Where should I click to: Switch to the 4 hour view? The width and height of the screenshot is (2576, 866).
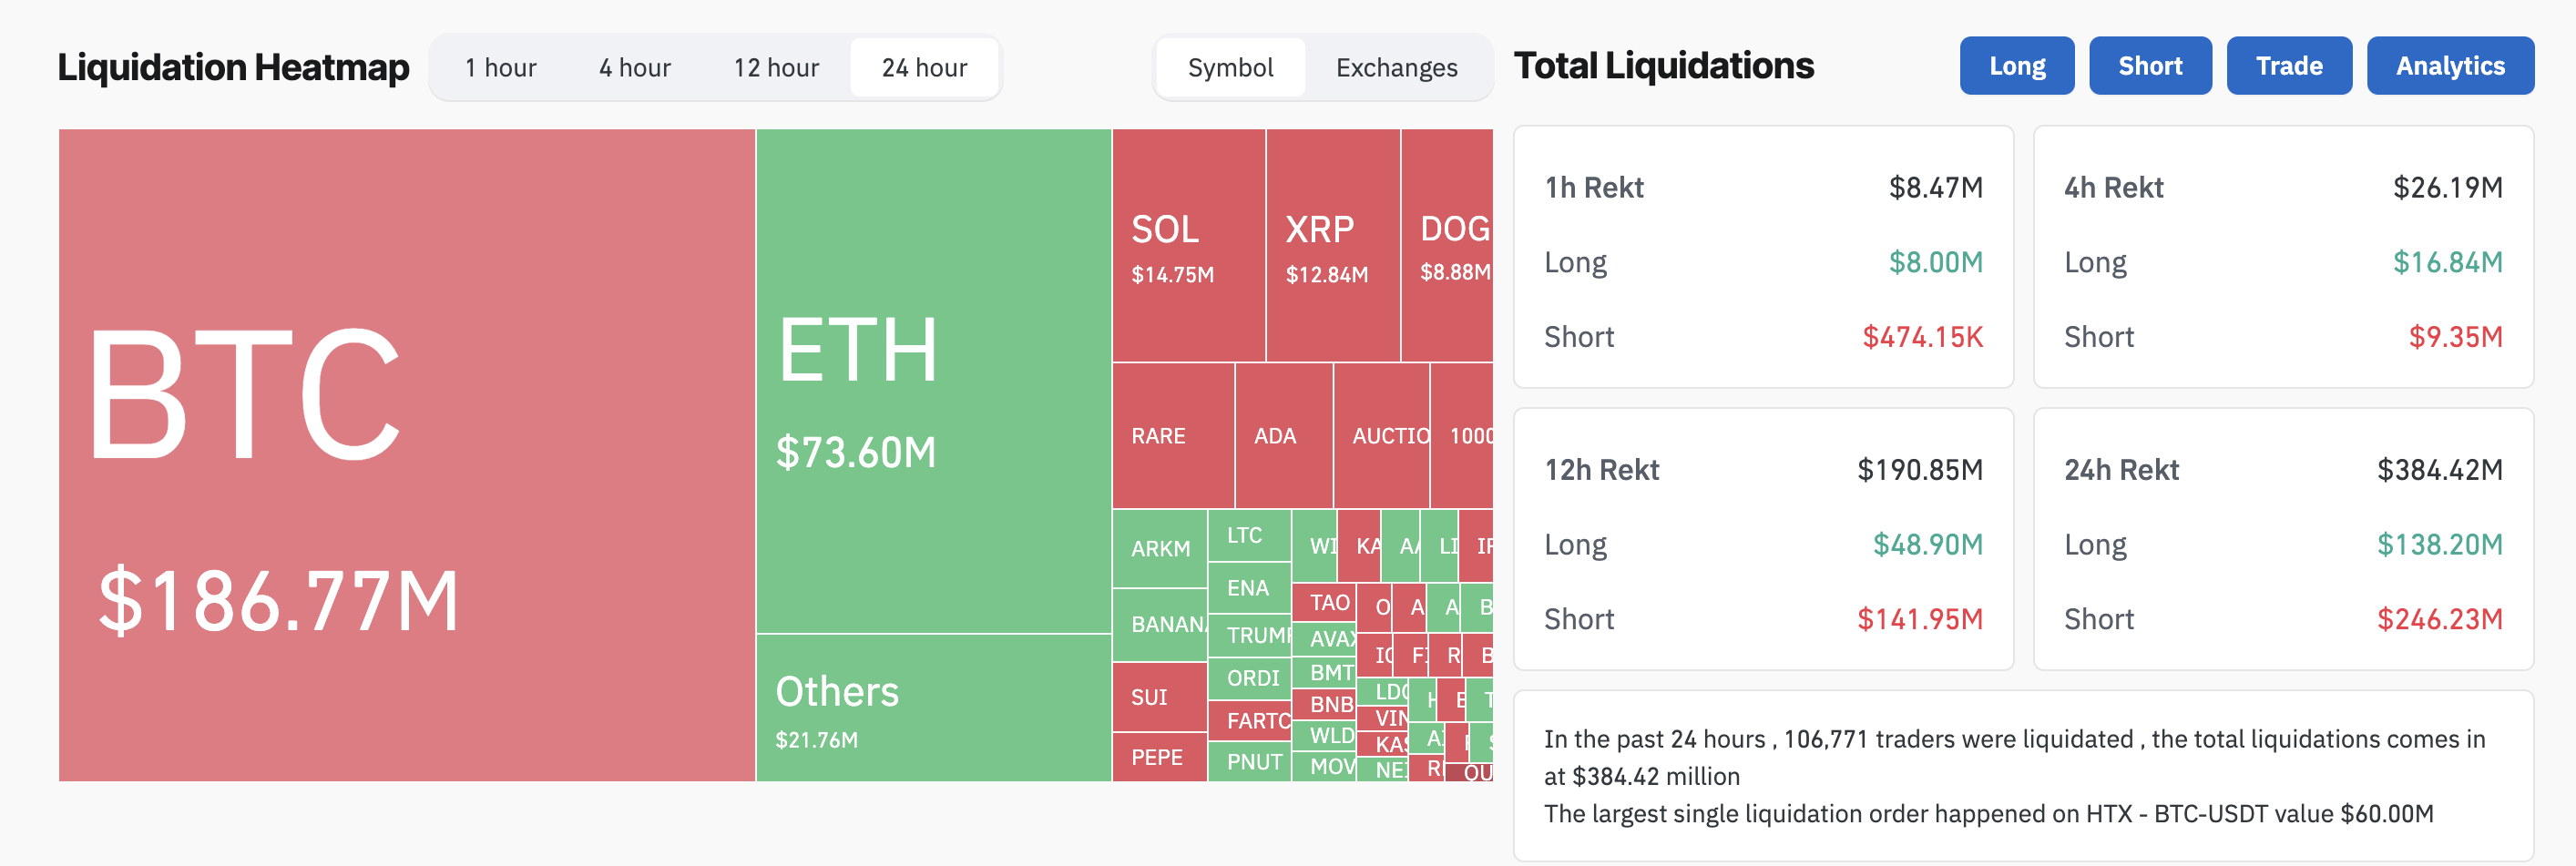[634, 68]
